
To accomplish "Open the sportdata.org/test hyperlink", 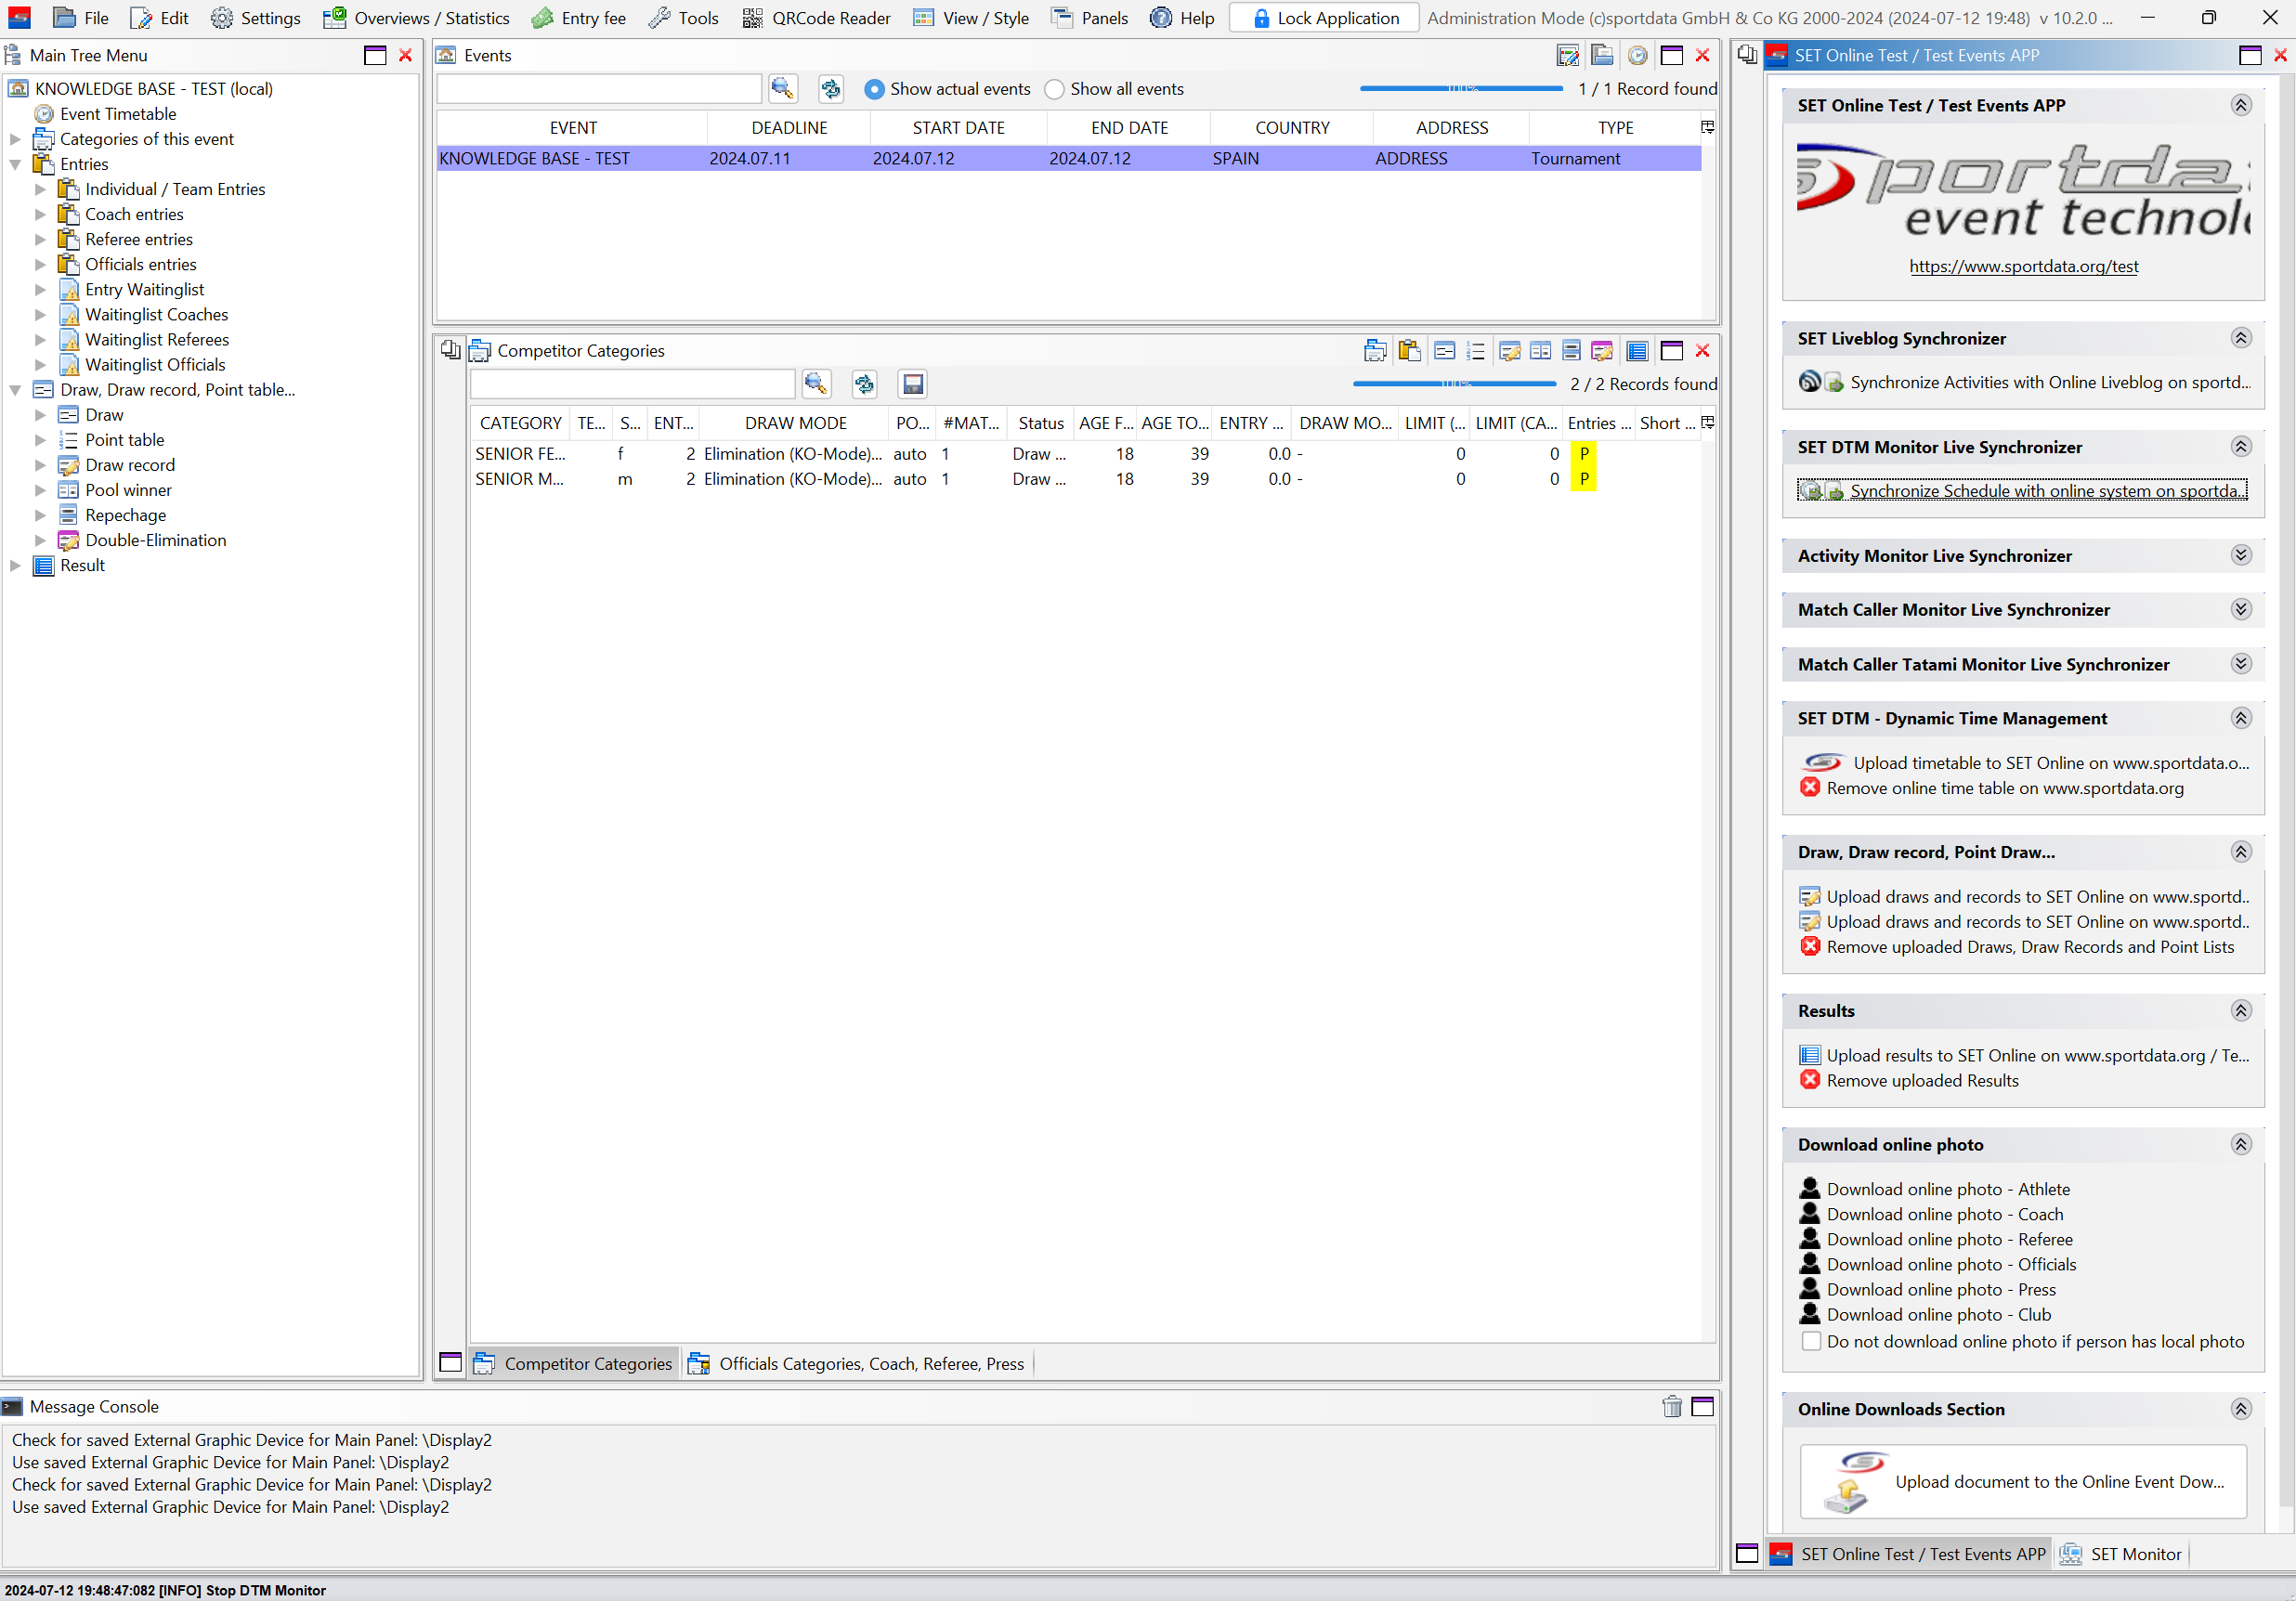I will coord(2023,266).
